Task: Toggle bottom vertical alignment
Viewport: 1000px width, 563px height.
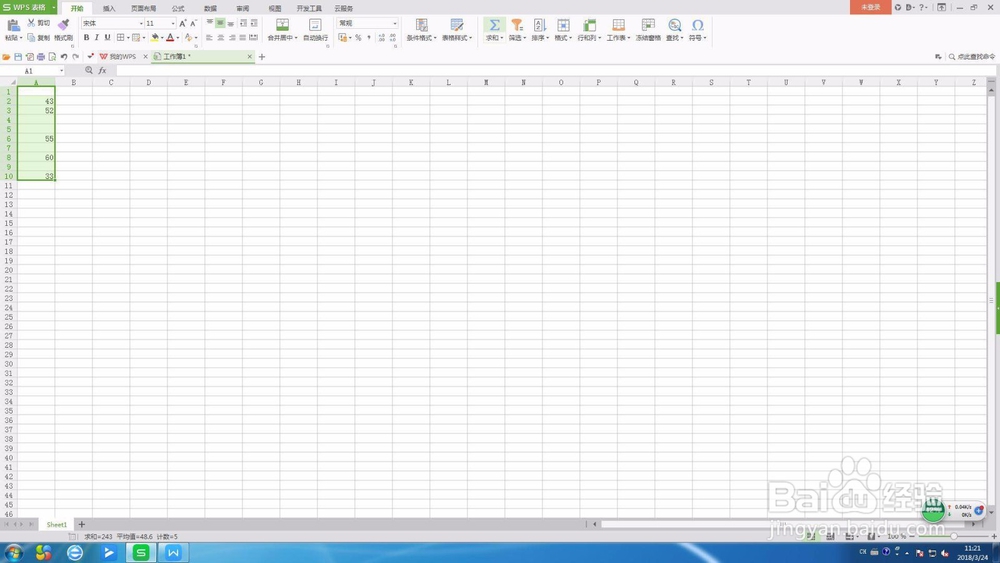Action: click(x=231, y=23)
